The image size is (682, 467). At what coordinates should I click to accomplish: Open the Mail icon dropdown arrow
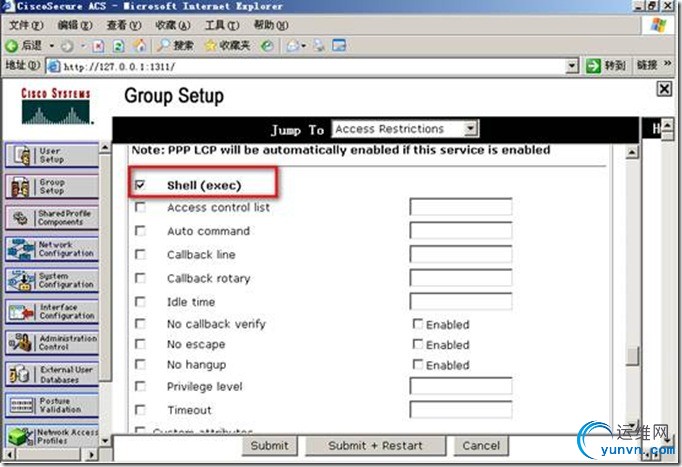tap(303, 46)
